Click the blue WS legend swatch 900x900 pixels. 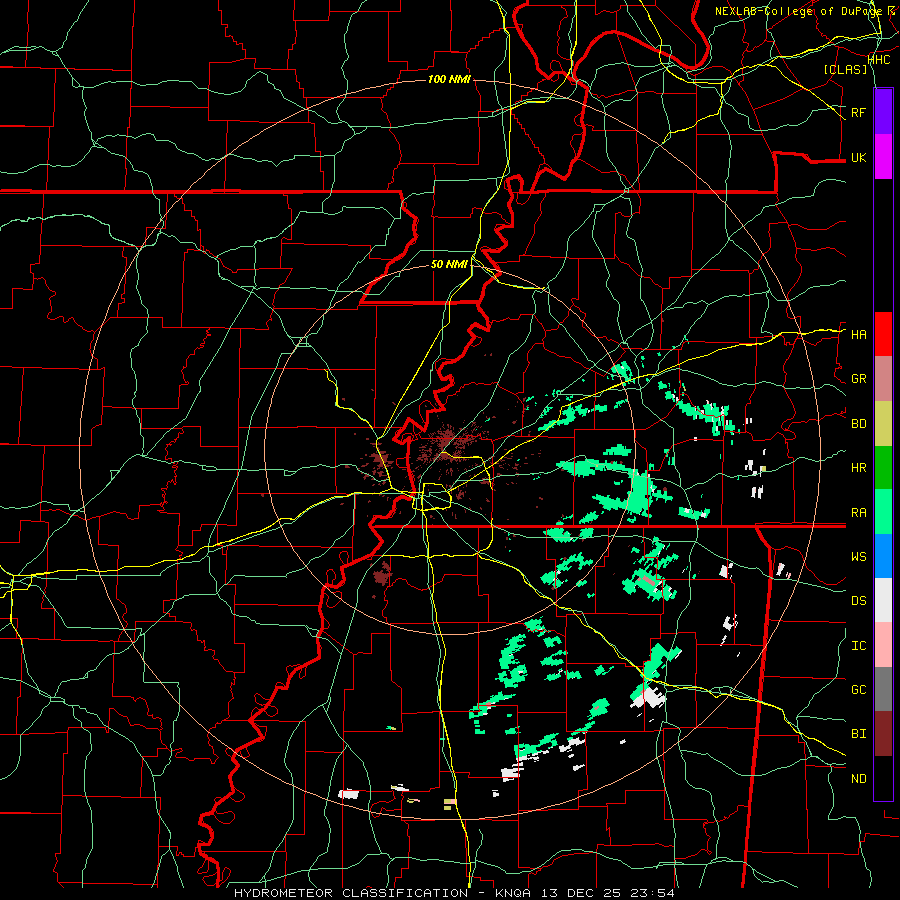click(x=883, y=556)
